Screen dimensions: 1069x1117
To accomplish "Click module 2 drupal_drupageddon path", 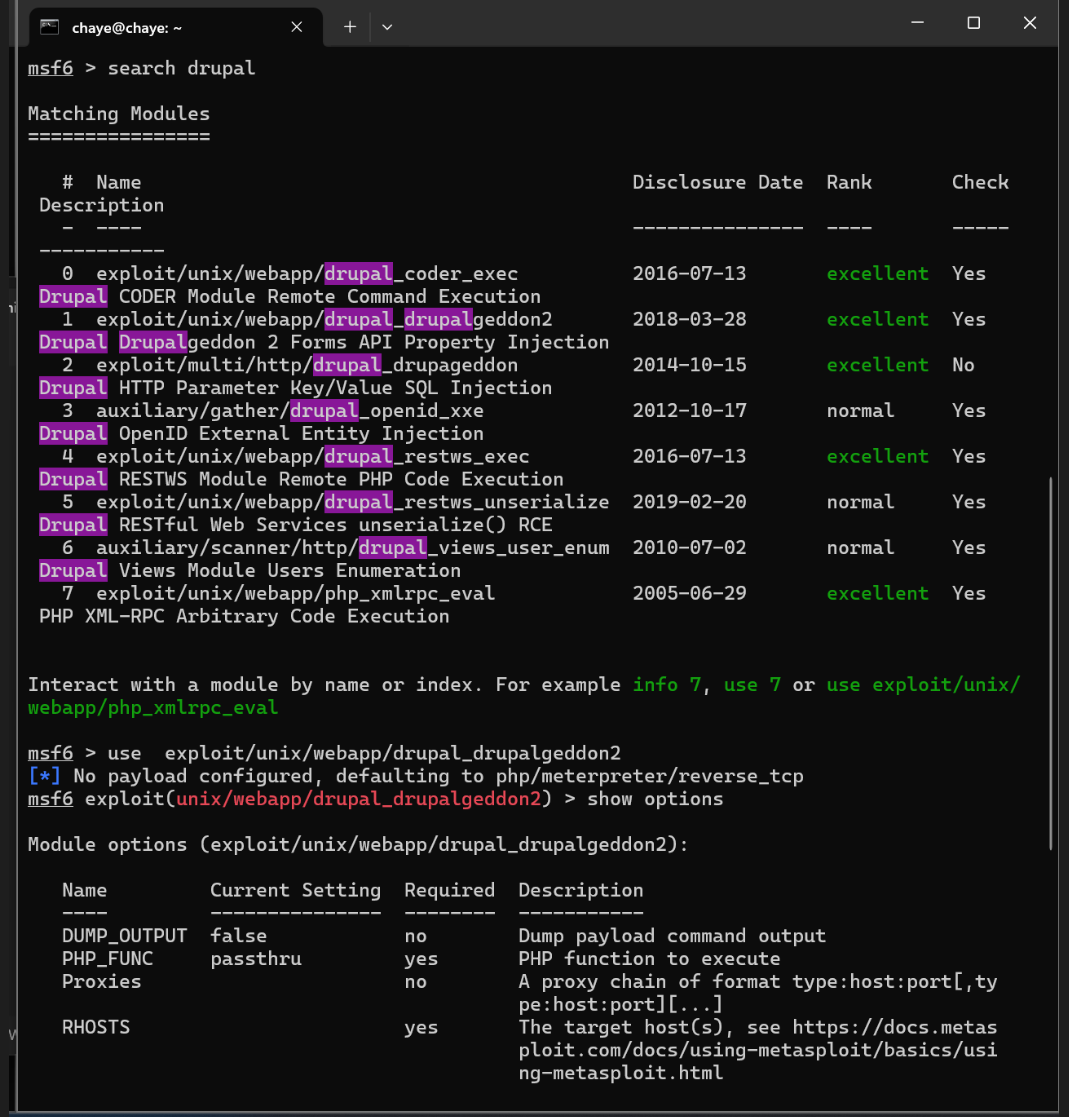I will (307, 365).
